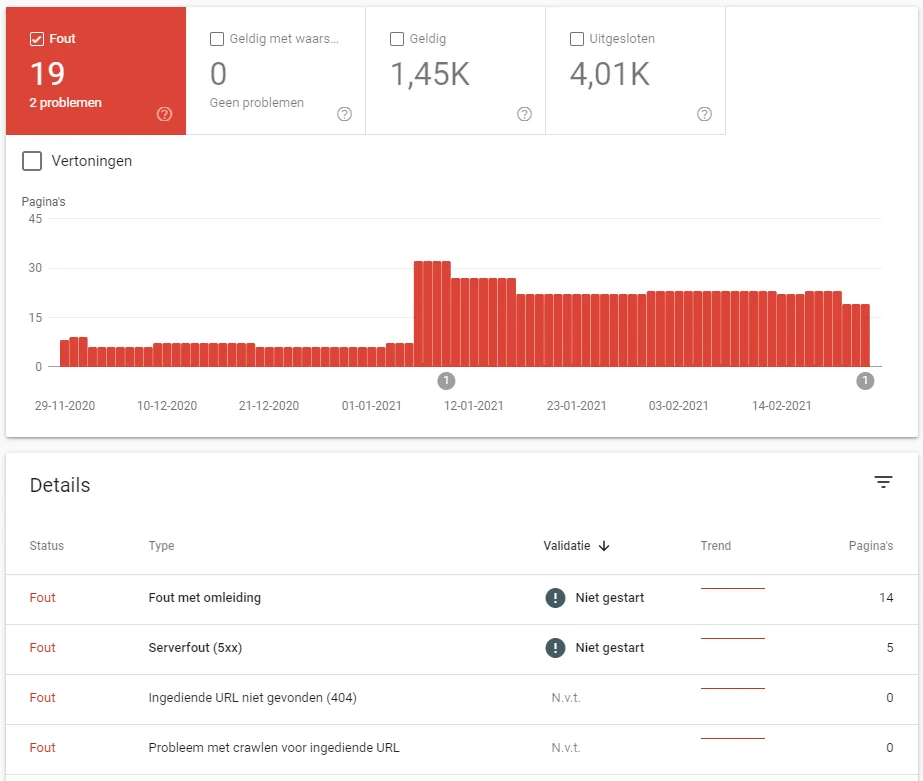Enable the Vertoningen checkbox
Screen dimensions: 923x781
[x=32, y=161]
